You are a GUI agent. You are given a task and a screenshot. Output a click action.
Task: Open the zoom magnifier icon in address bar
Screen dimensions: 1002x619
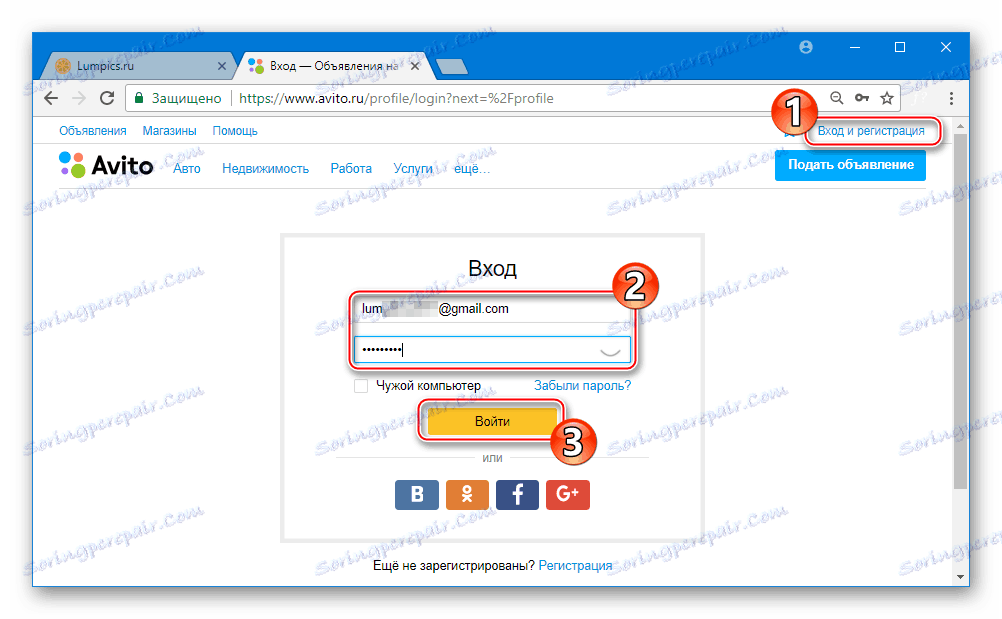pyautogui.click(x=836, y=98)
